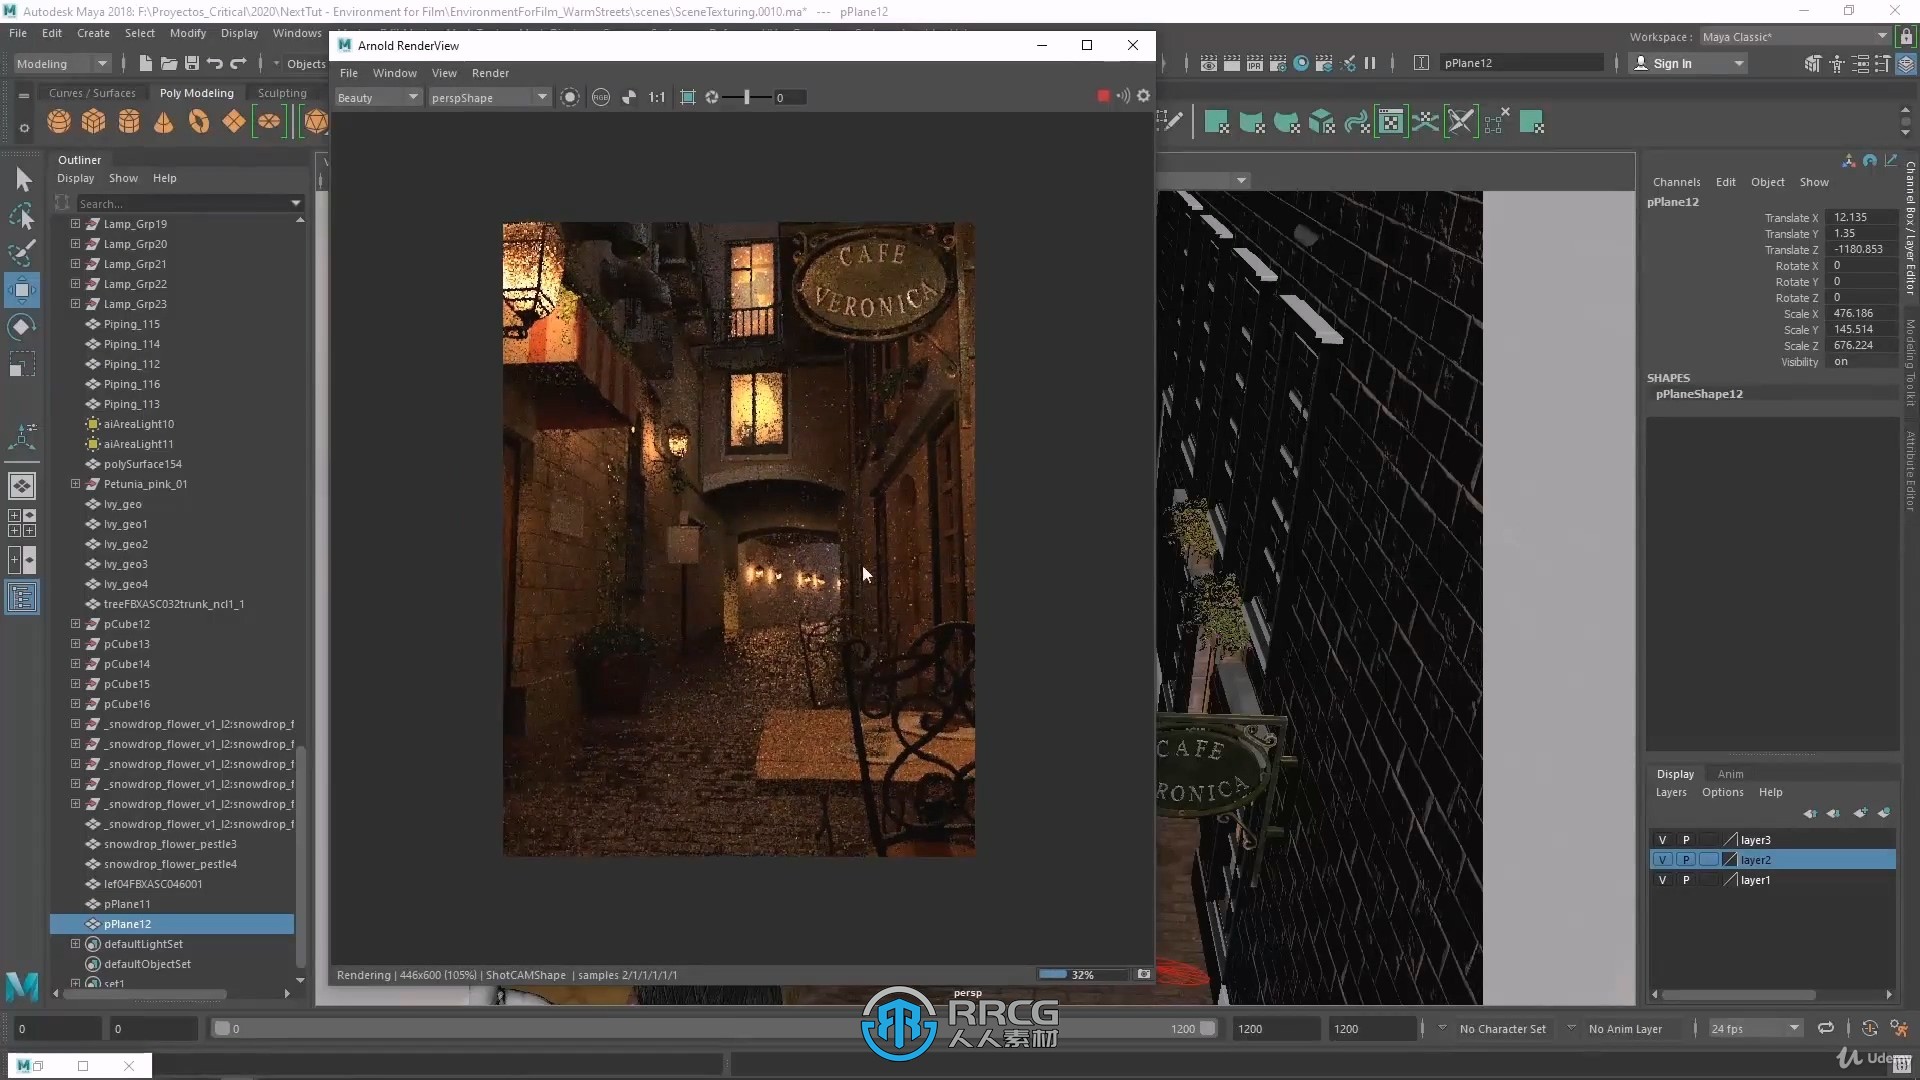1920x1080 pixels.
Task: Toggle visibility of layer1
Action: [1663, 880]
